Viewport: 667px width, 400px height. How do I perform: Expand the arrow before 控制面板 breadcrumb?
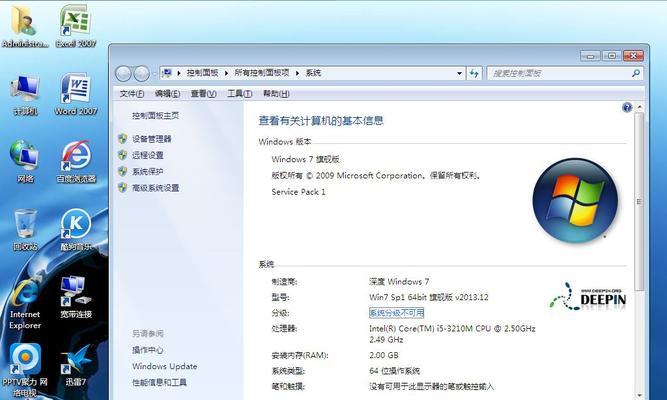[179, 73]
